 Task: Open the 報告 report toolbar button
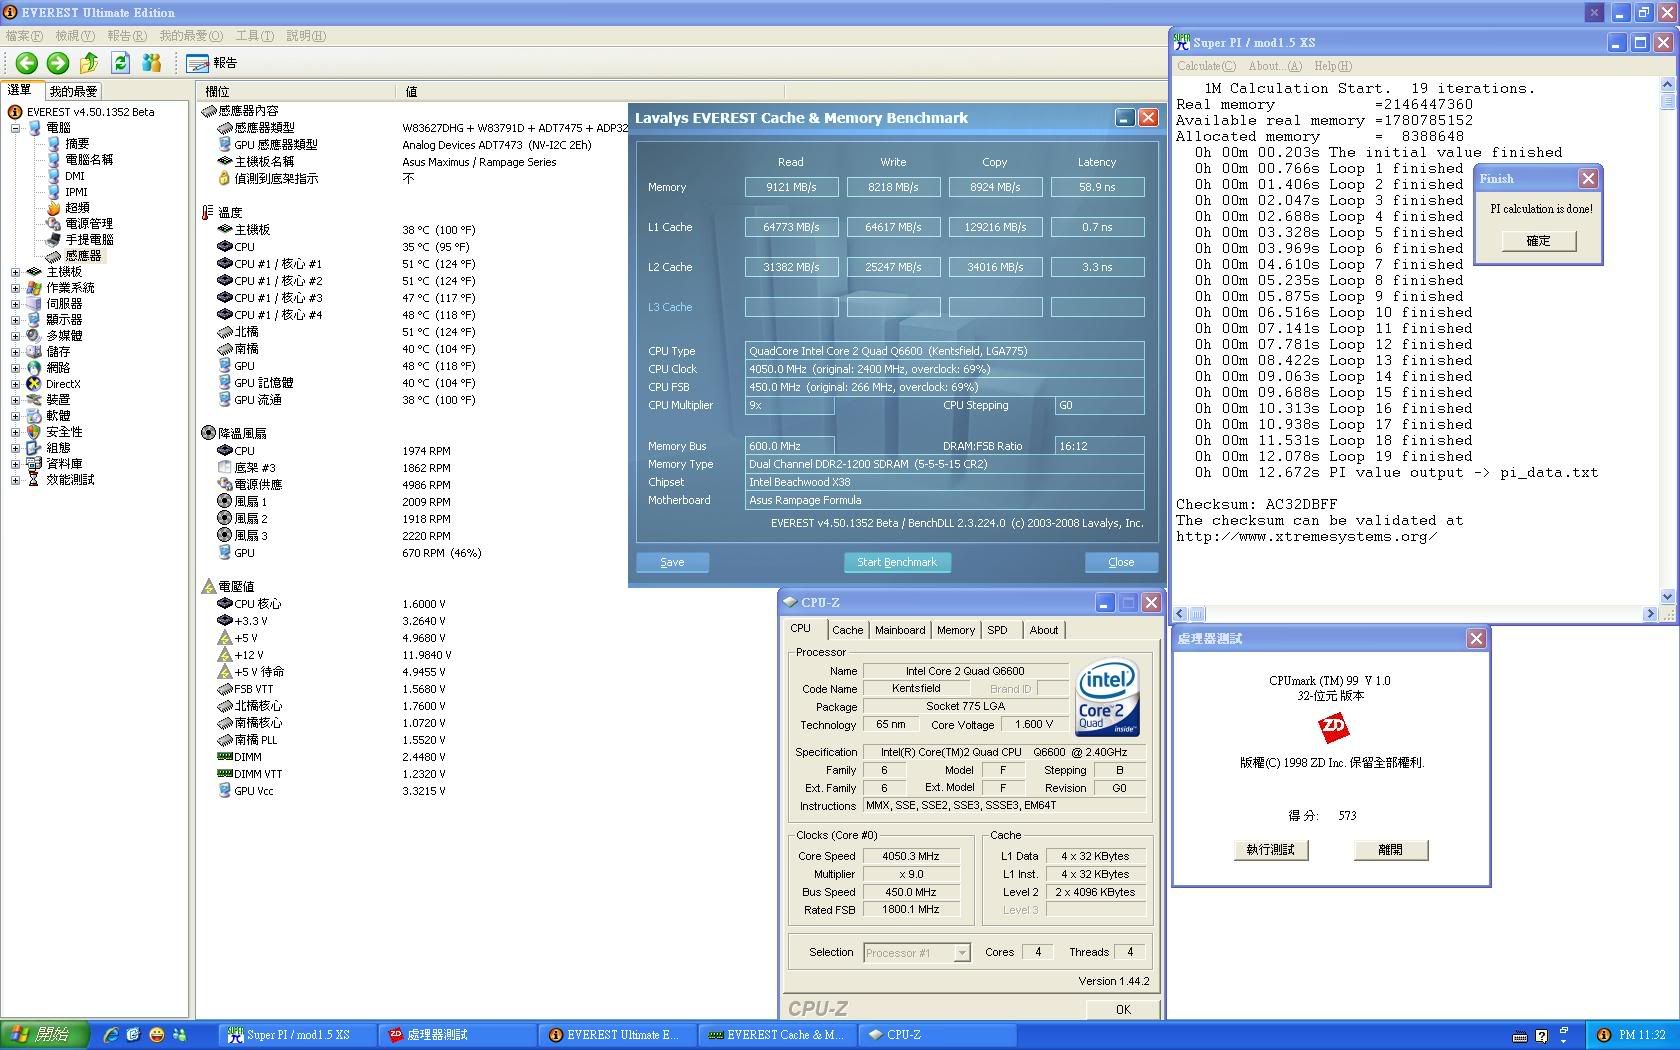click(212, 63)
